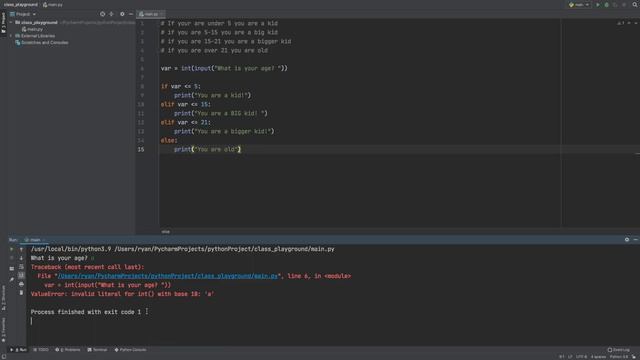Click line number 15 in gutter
640x360 pixels.
pyautogui.click(x=141, y=149)
